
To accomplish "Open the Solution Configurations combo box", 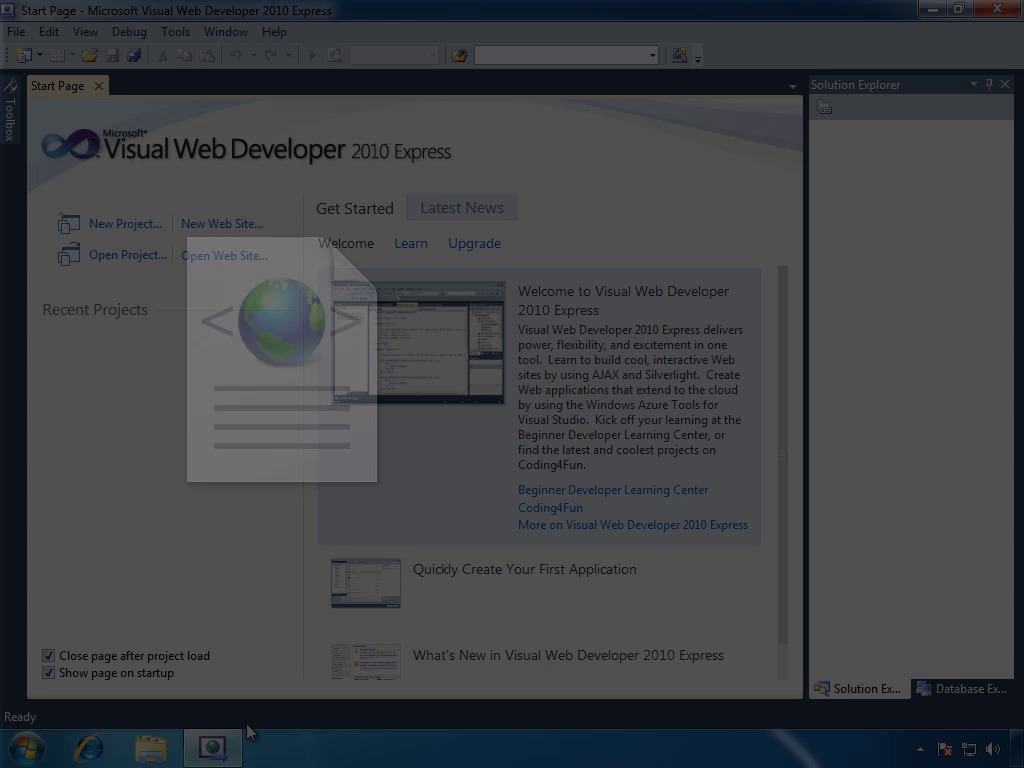I will (394, 56).
